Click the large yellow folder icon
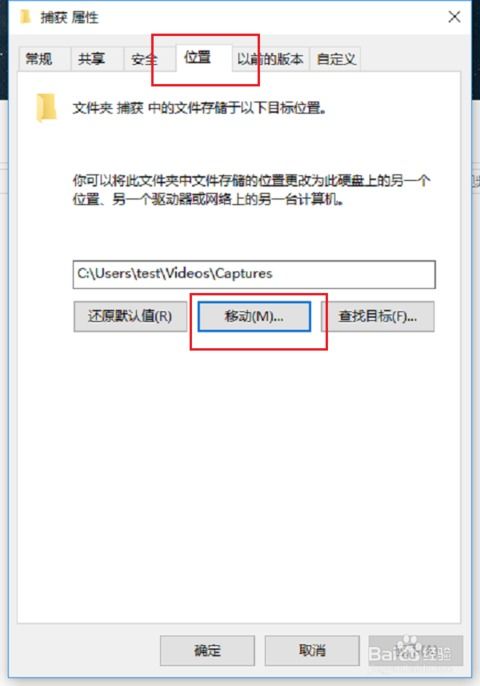 pos(46,107)
